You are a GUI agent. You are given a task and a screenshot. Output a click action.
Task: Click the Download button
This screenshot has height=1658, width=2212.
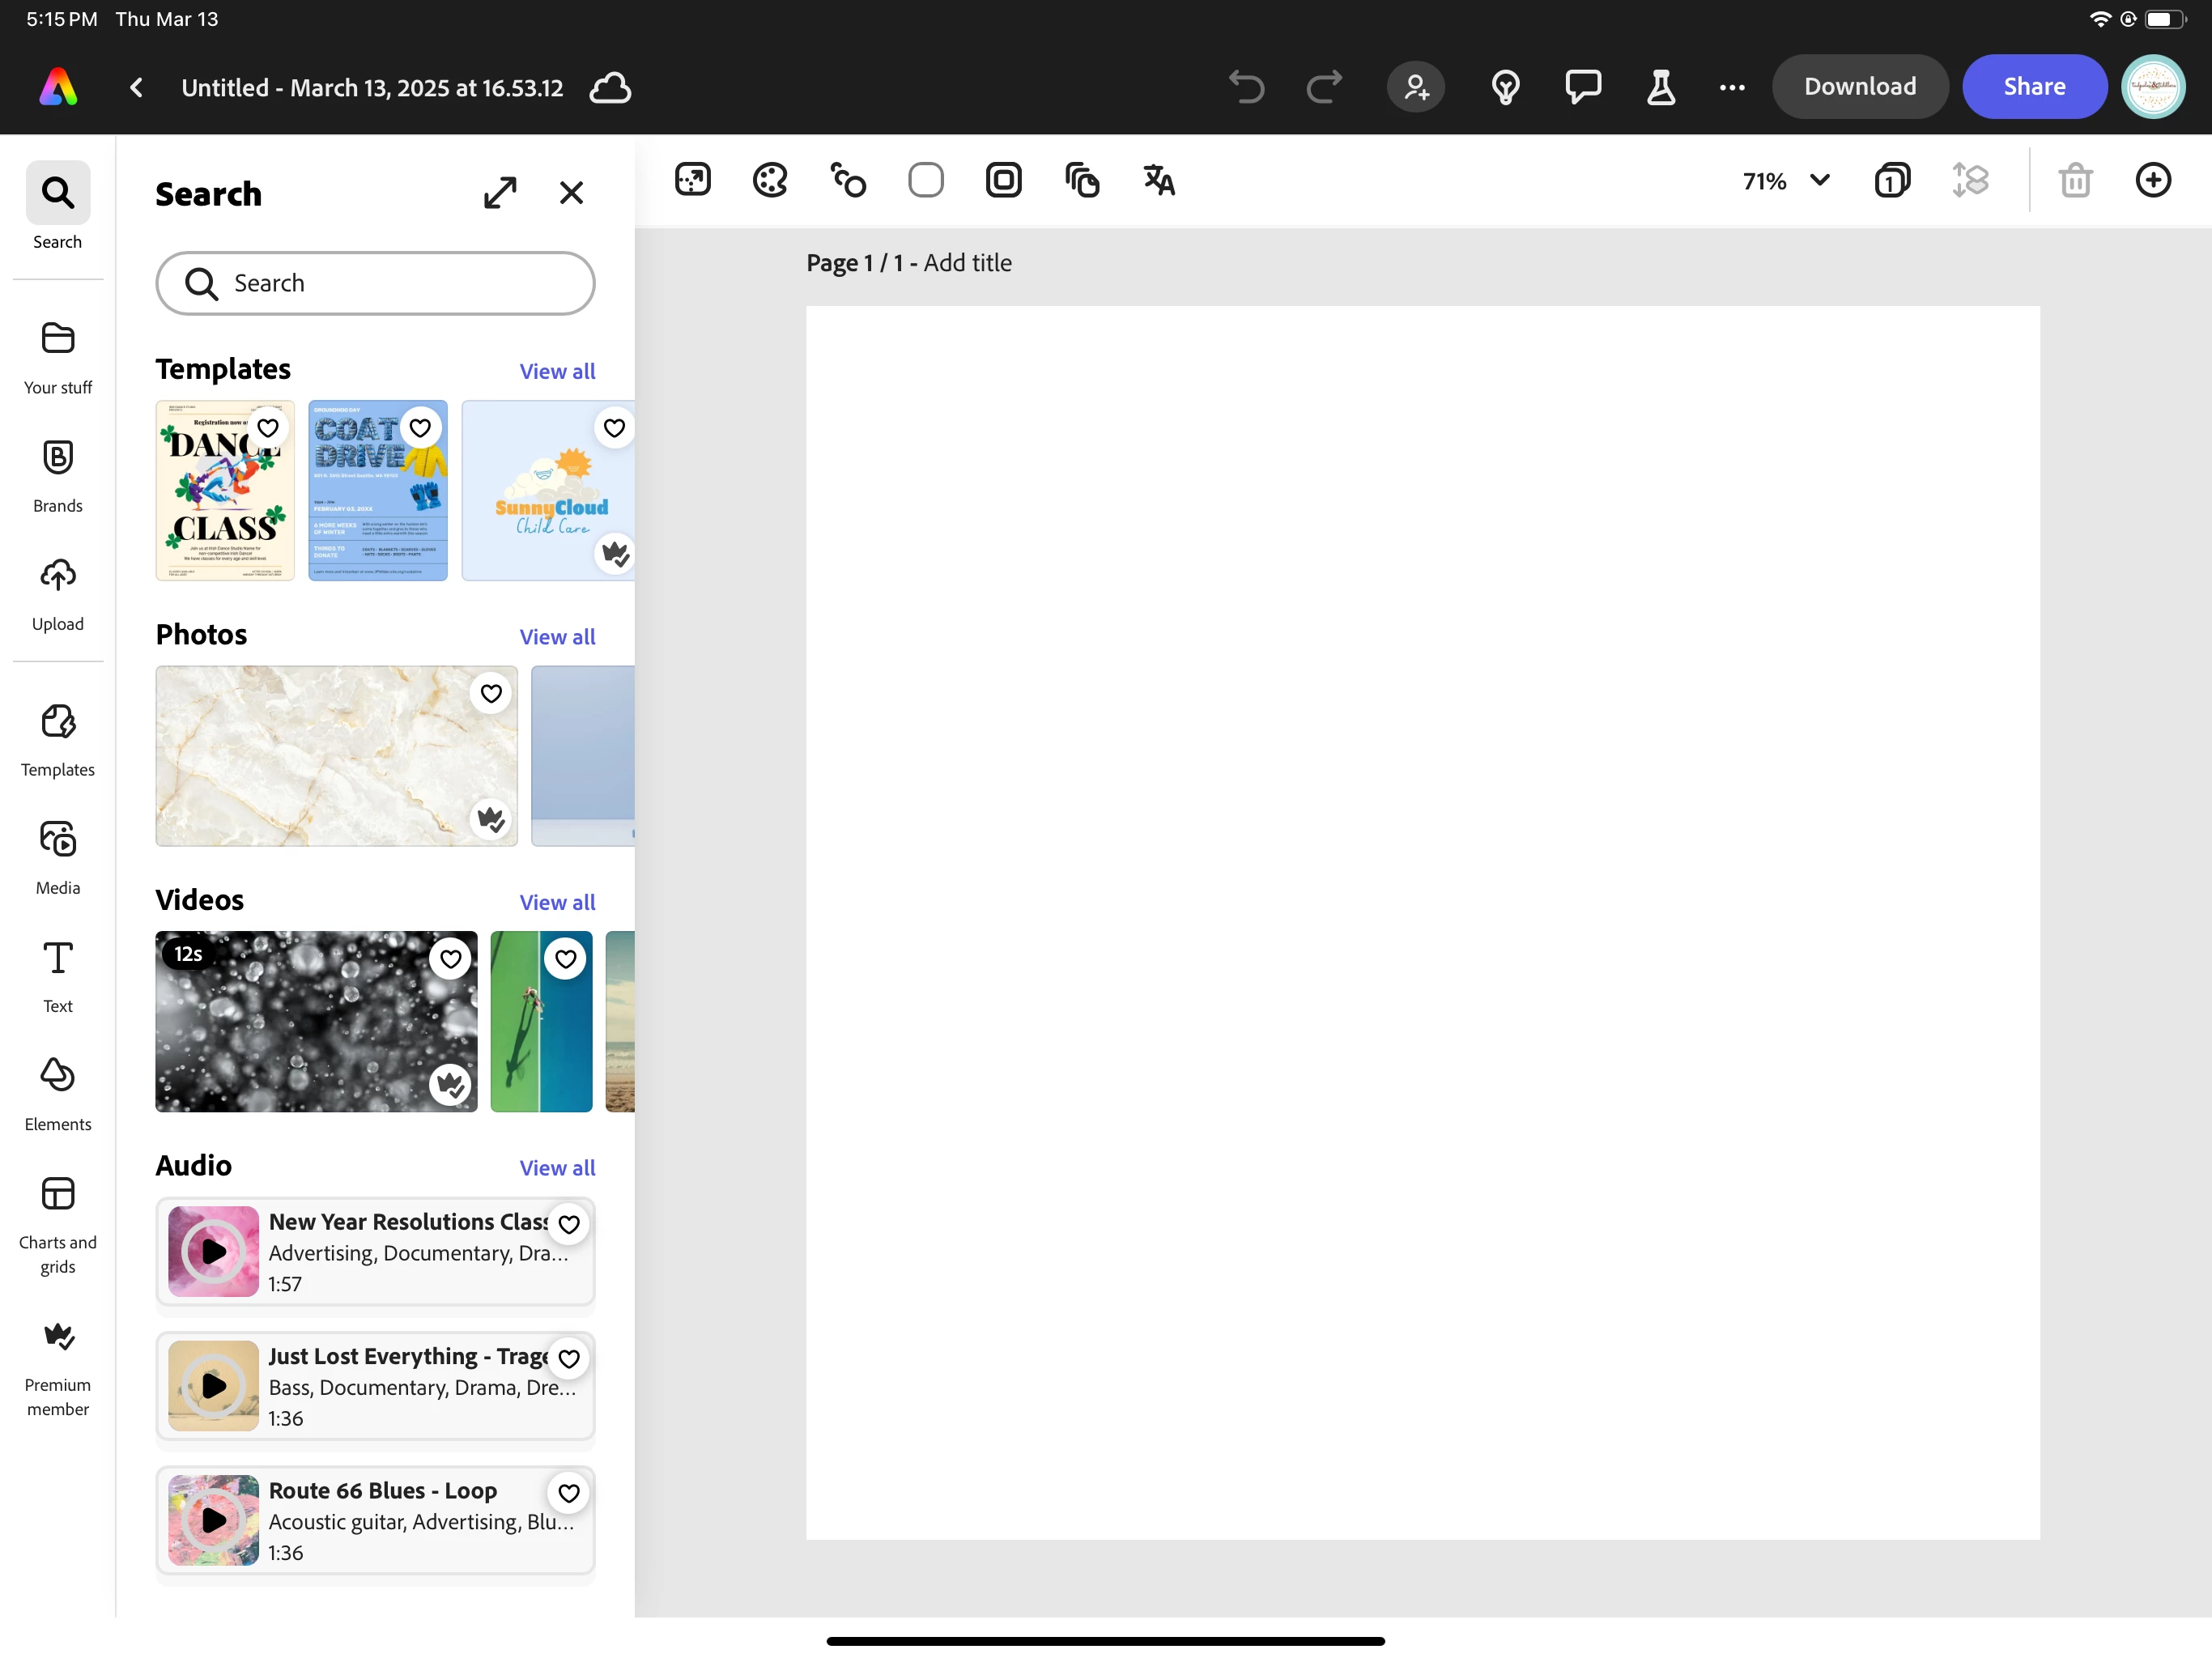[1859, 87]
